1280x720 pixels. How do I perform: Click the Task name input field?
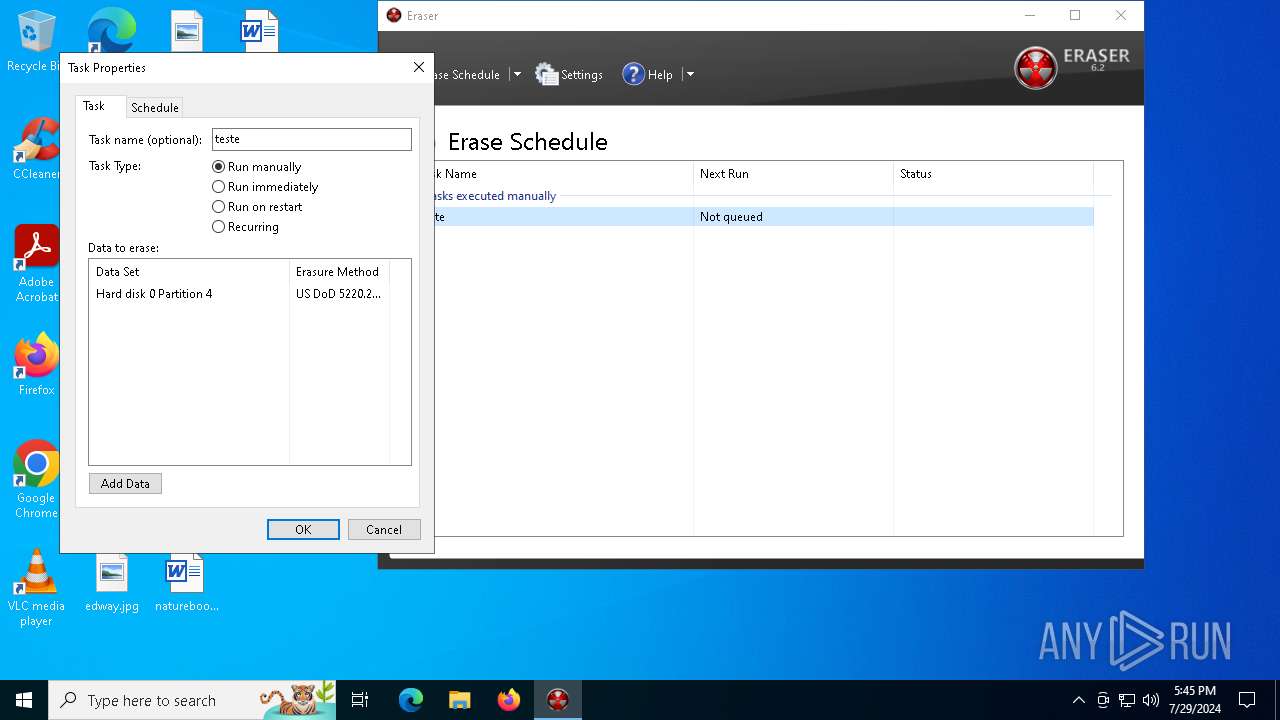pos(311,139)
